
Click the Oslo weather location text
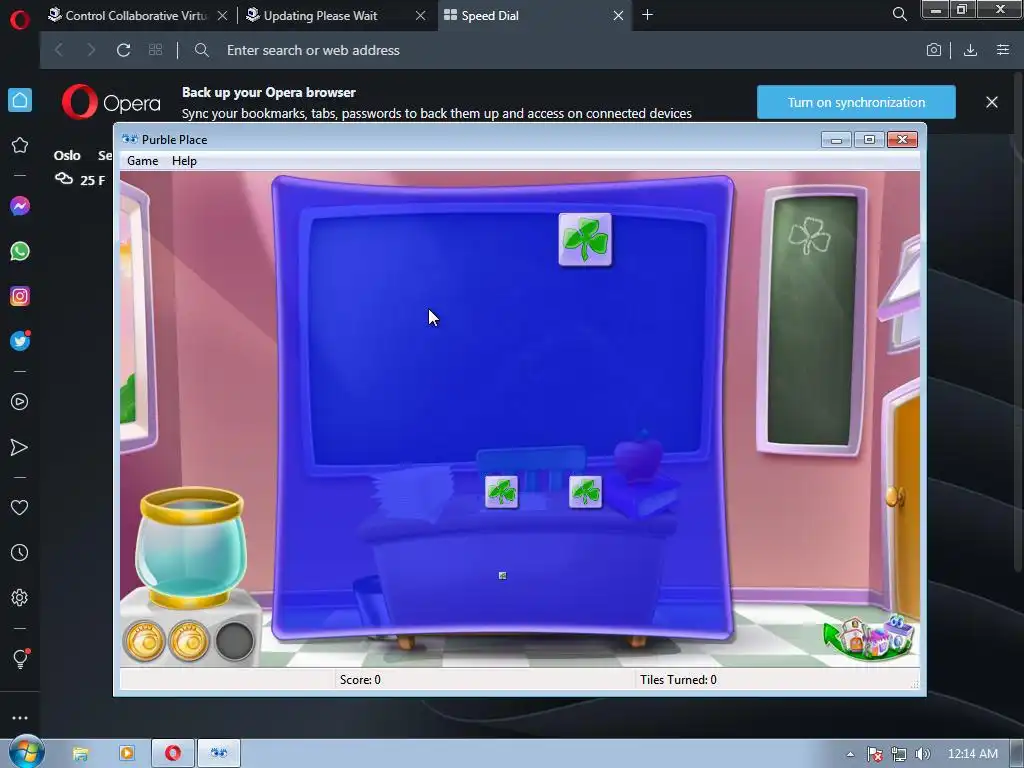67,155
